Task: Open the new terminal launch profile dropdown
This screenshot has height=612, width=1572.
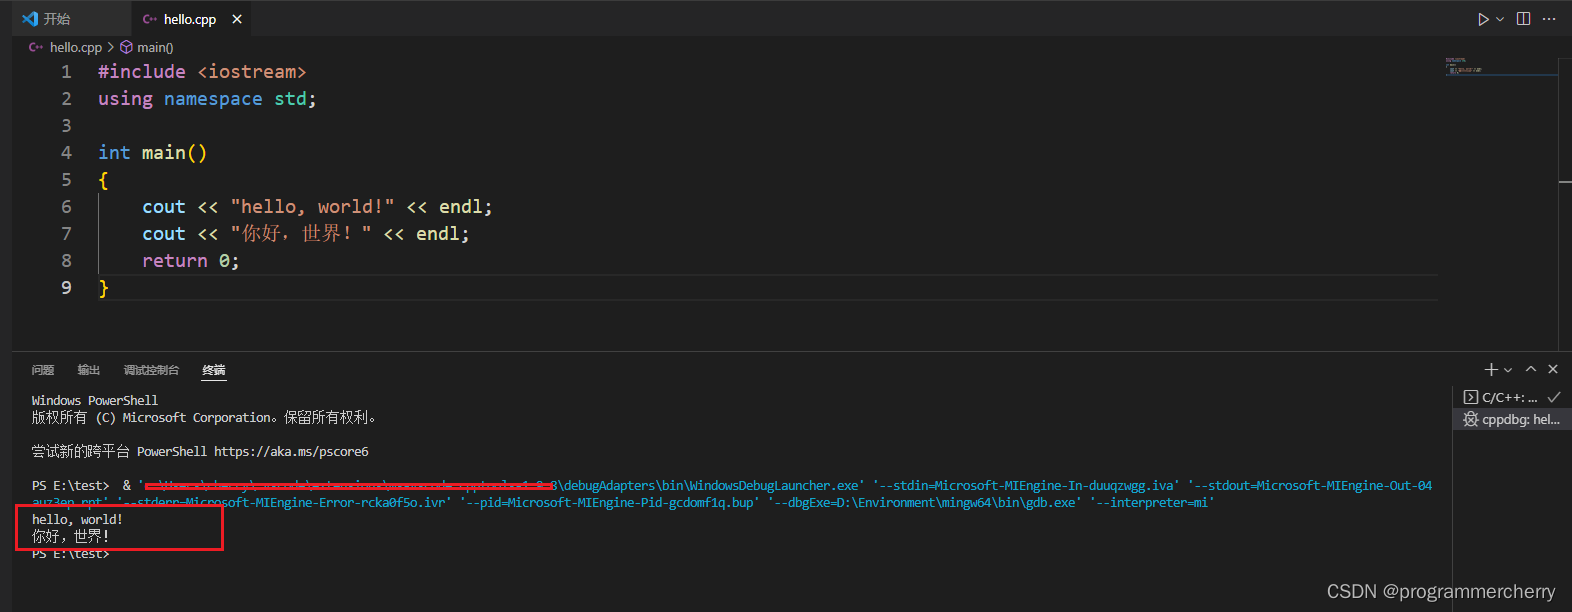Action: [x=1508, y=370]
